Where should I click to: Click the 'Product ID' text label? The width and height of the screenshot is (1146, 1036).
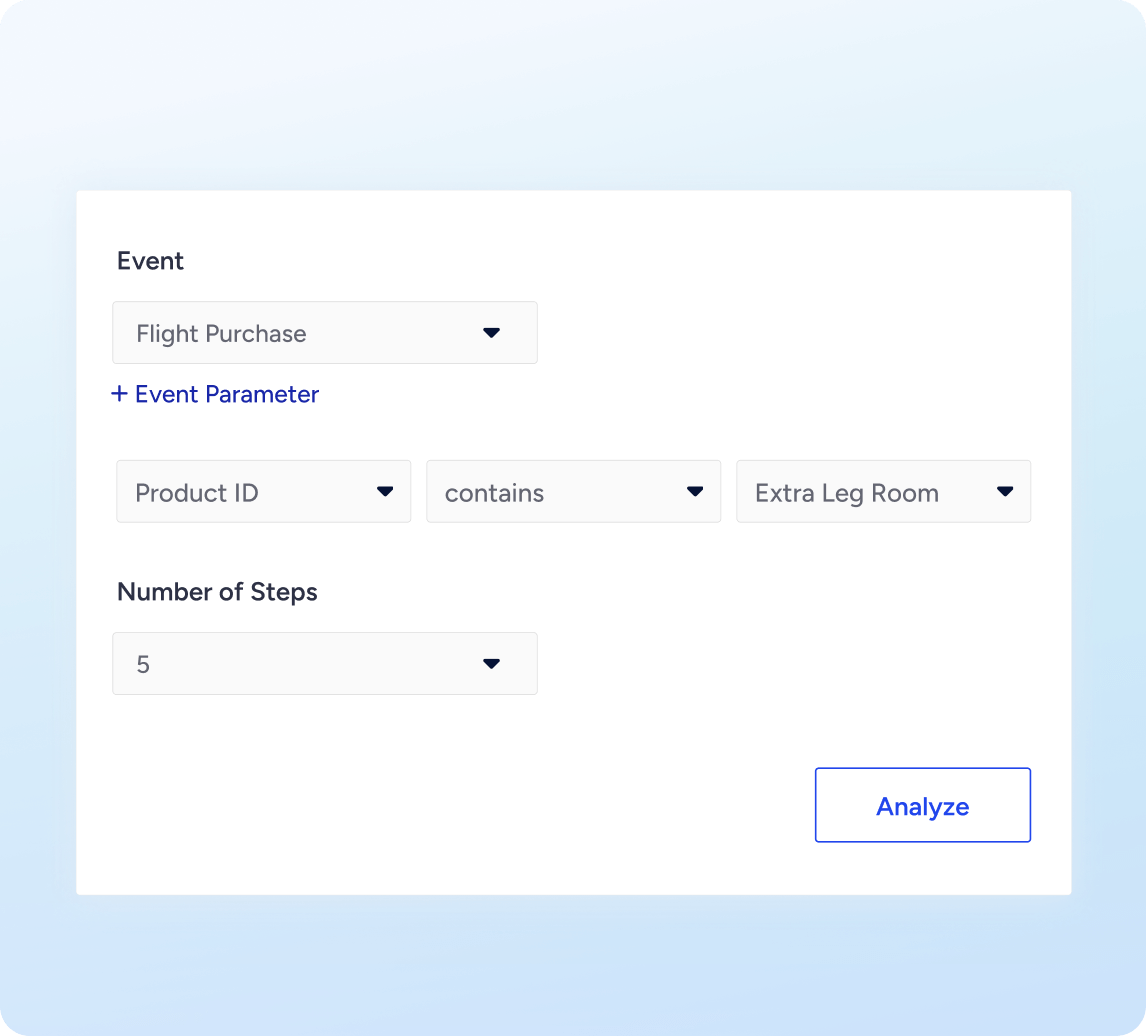pos(197,493)
